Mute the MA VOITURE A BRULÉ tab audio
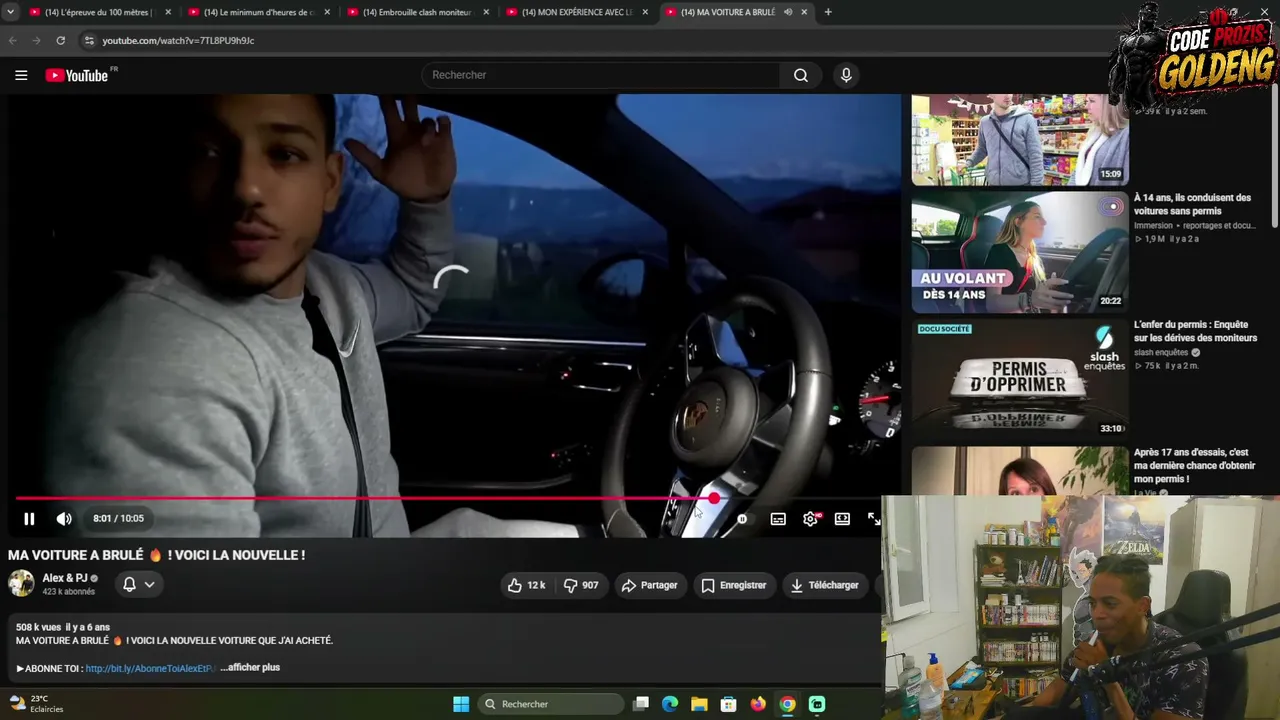 coord(788,12)
